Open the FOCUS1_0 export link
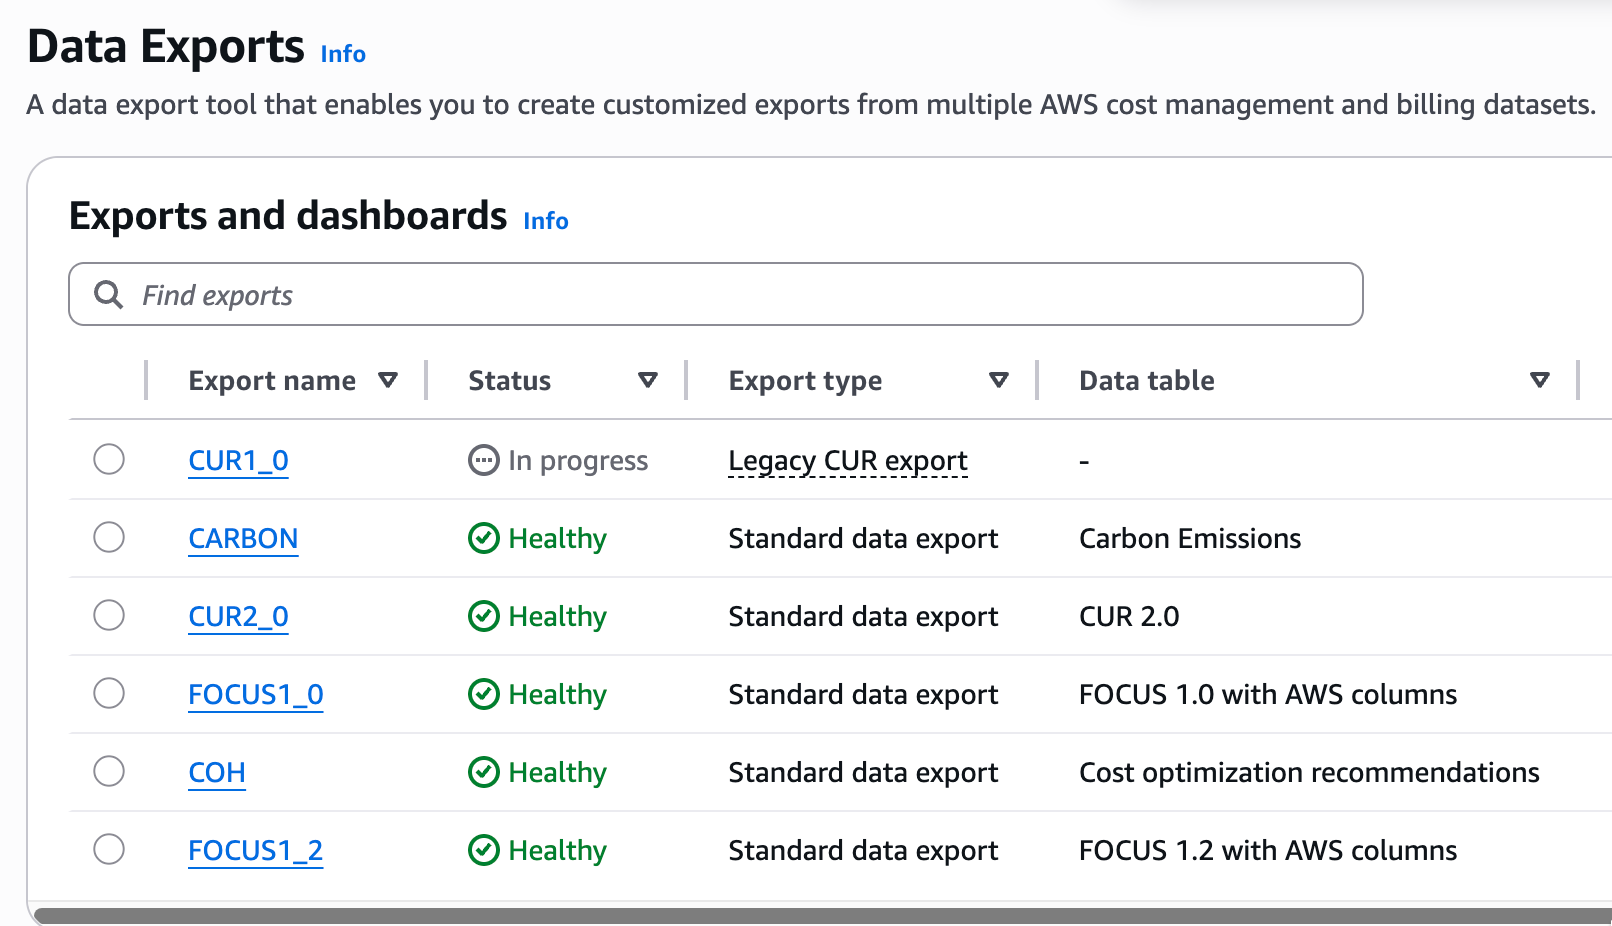 (256, 695)
